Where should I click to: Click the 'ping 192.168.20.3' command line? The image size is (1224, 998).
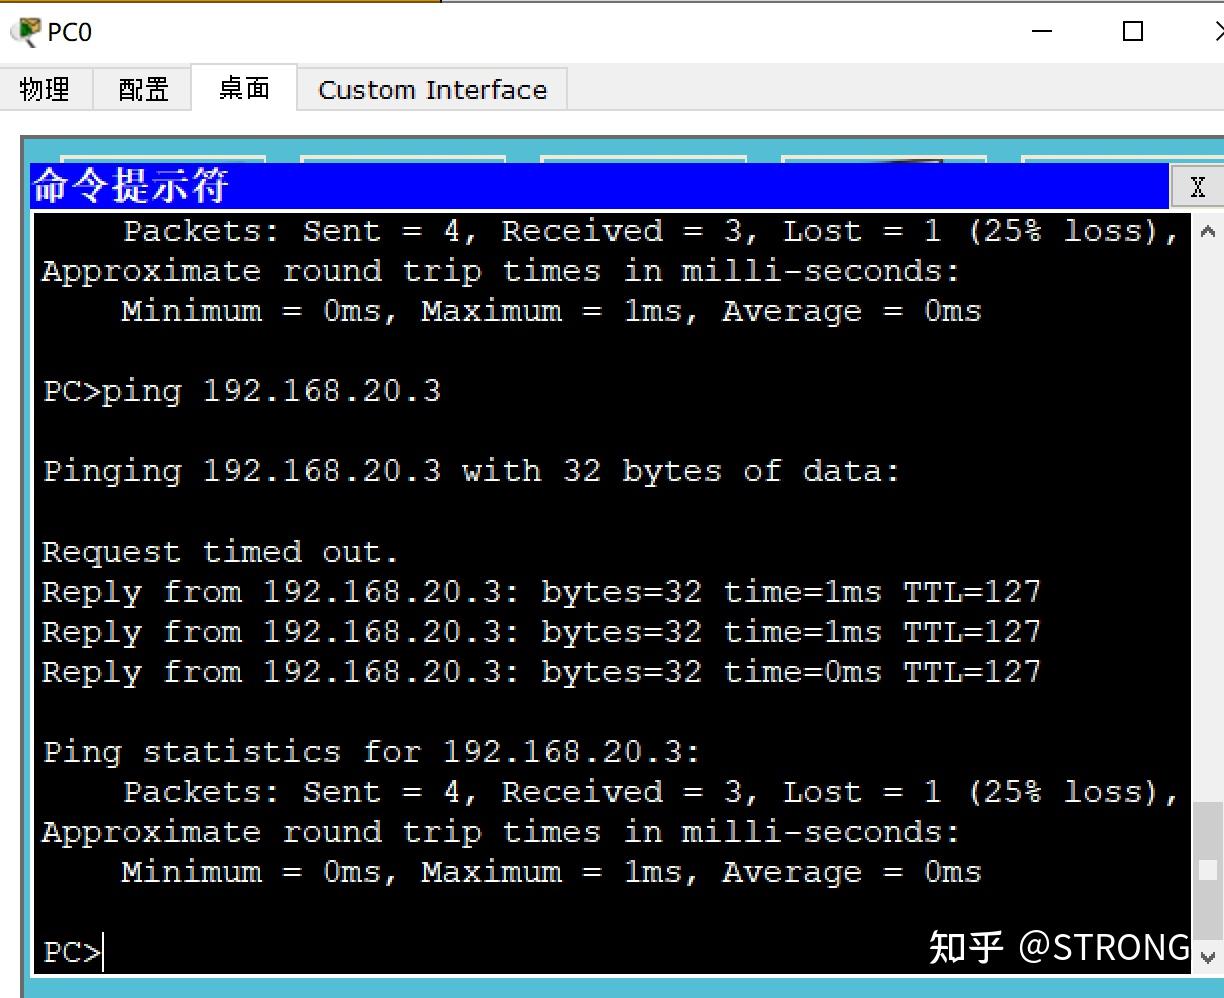pos(241,391)
